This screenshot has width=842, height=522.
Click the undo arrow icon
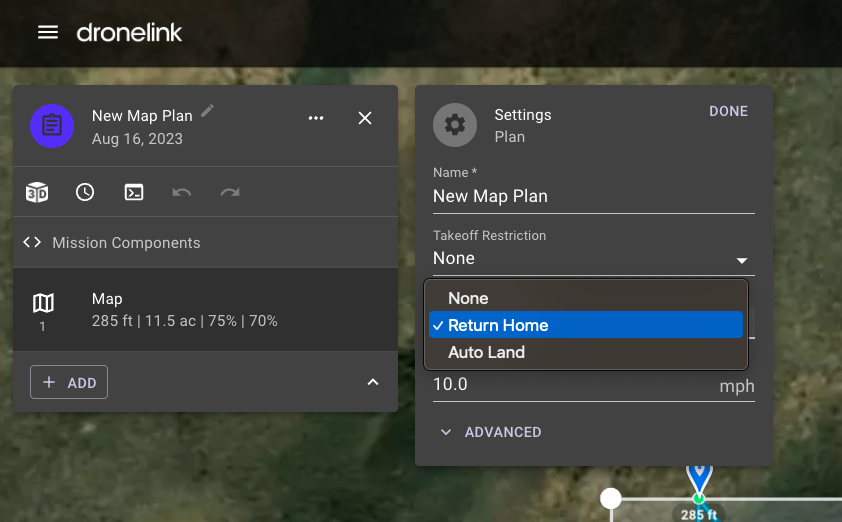(182, 192)
